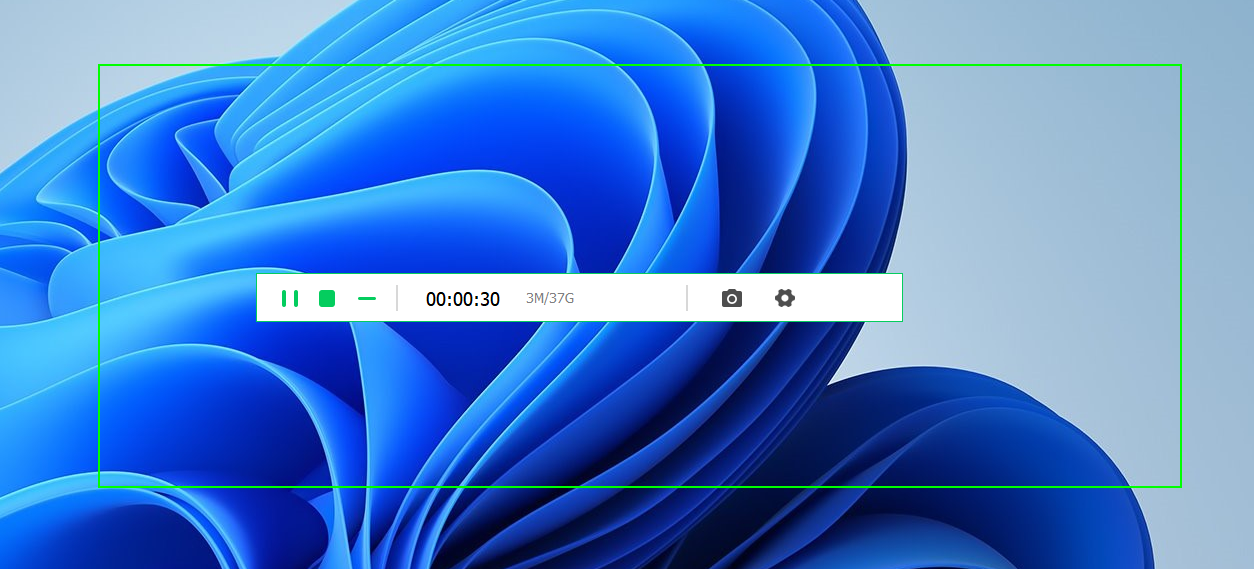This screenshot has width=1254, height=569.
Task: Stop the recording with green square
Action: point(327,298)
